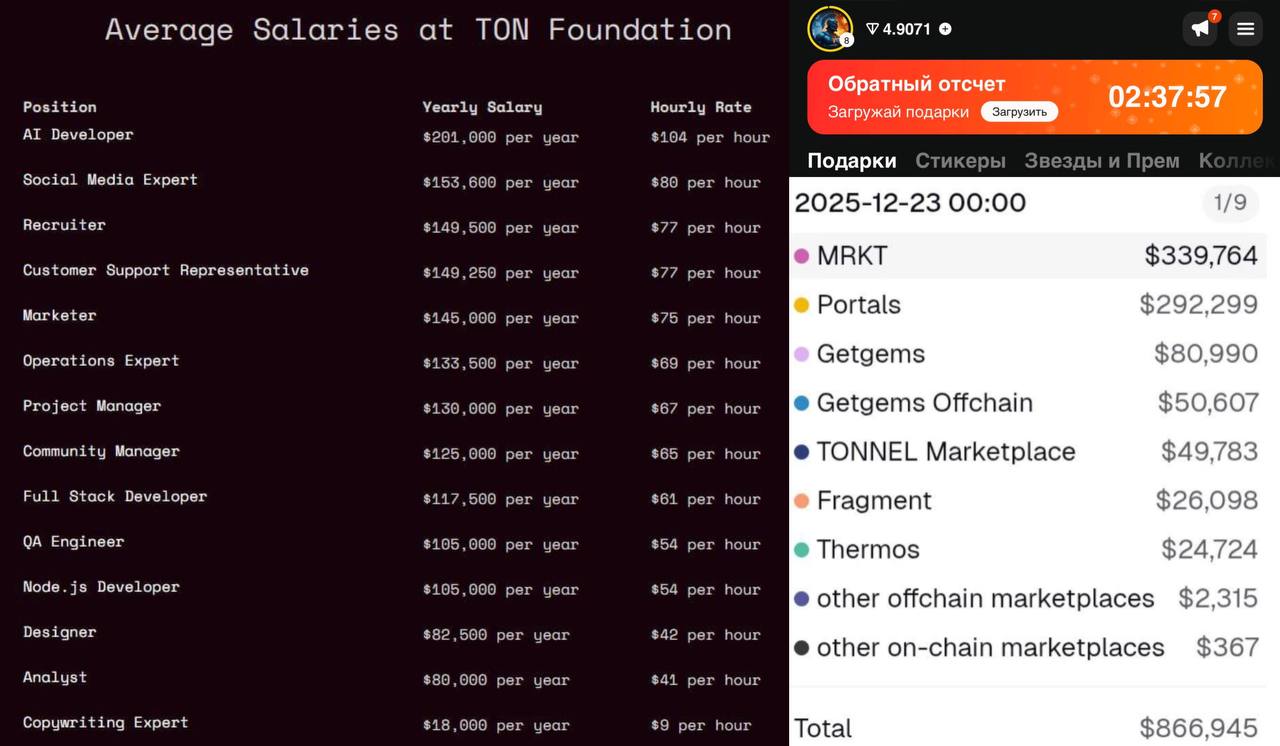Open the profile avatar

[x=829, y=28]
